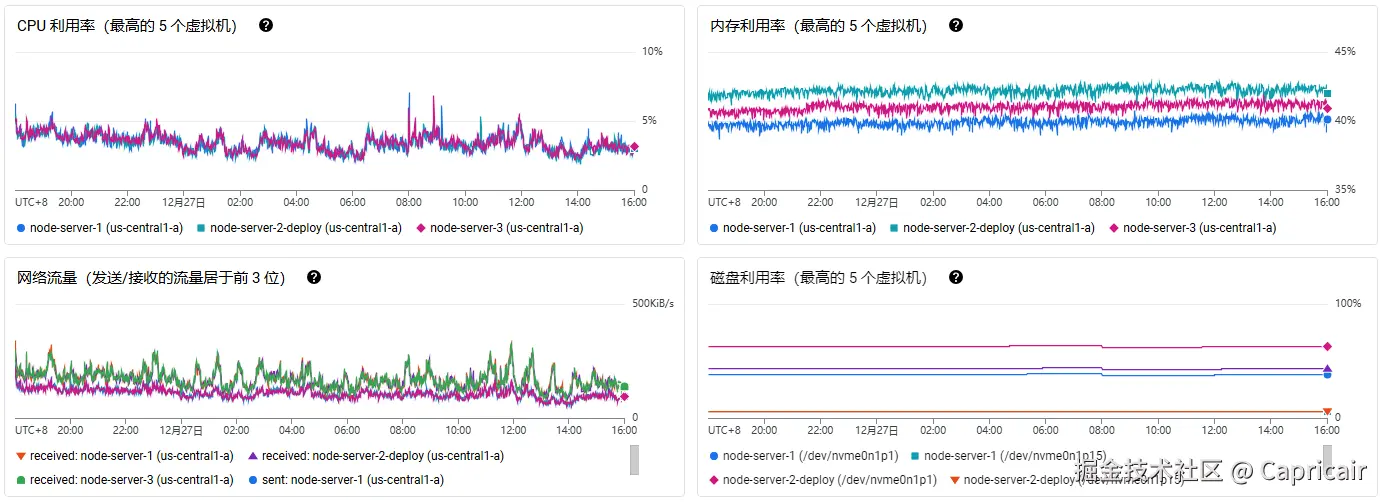Viewport: 1383px width, 502px height.
Task: Click the 35% axis label on memory chart
Action: 1345,189
